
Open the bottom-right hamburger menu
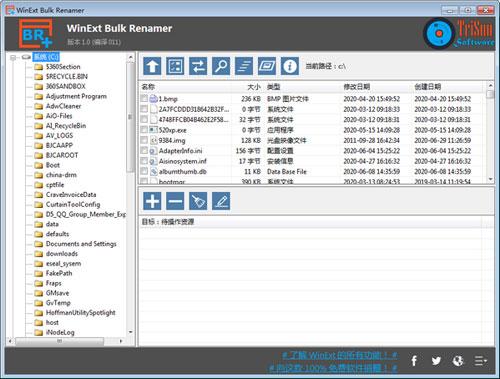480,361
